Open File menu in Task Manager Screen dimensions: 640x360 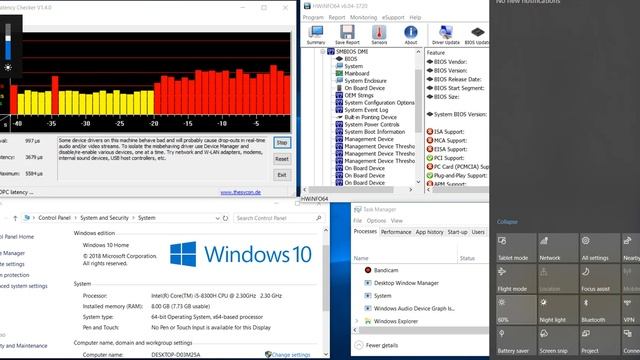(x=358, y=220)
